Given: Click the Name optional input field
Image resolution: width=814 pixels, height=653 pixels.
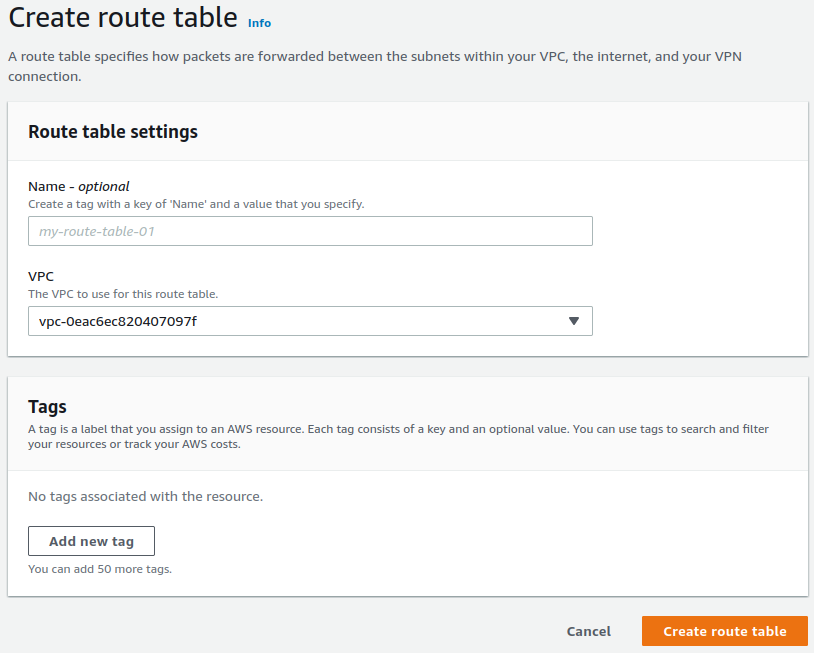Looking at the screenshot, I should [x=310, y=231].
